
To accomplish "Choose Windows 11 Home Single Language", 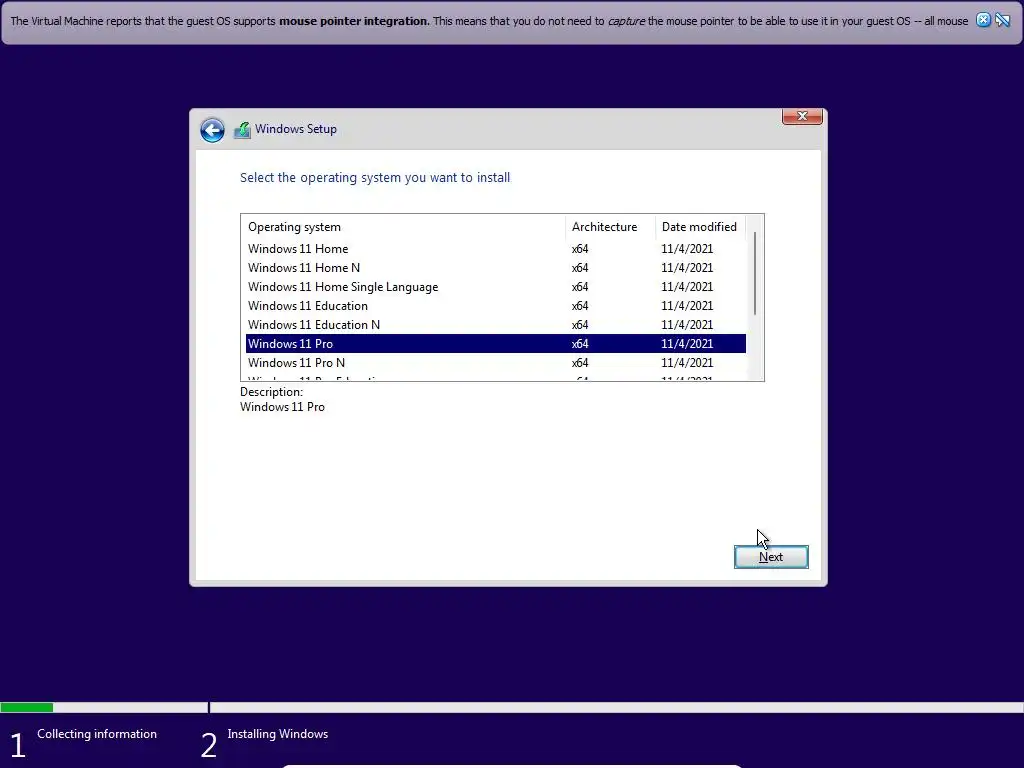I will click(496, 287).
